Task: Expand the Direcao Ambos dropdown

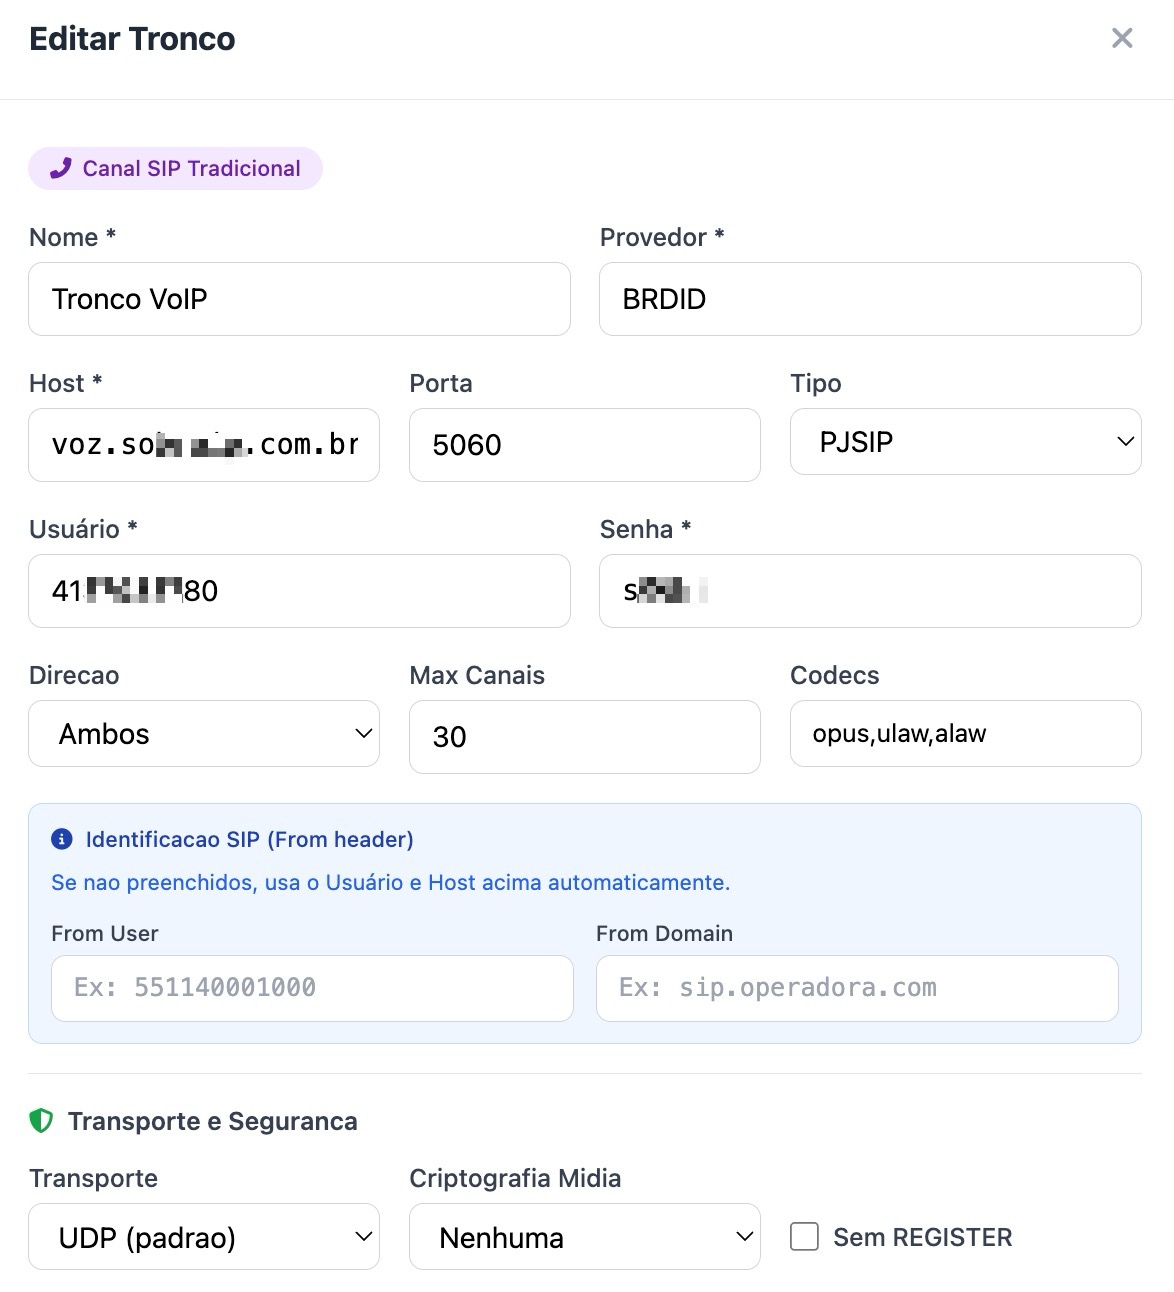Action: (x=204, y=733)
